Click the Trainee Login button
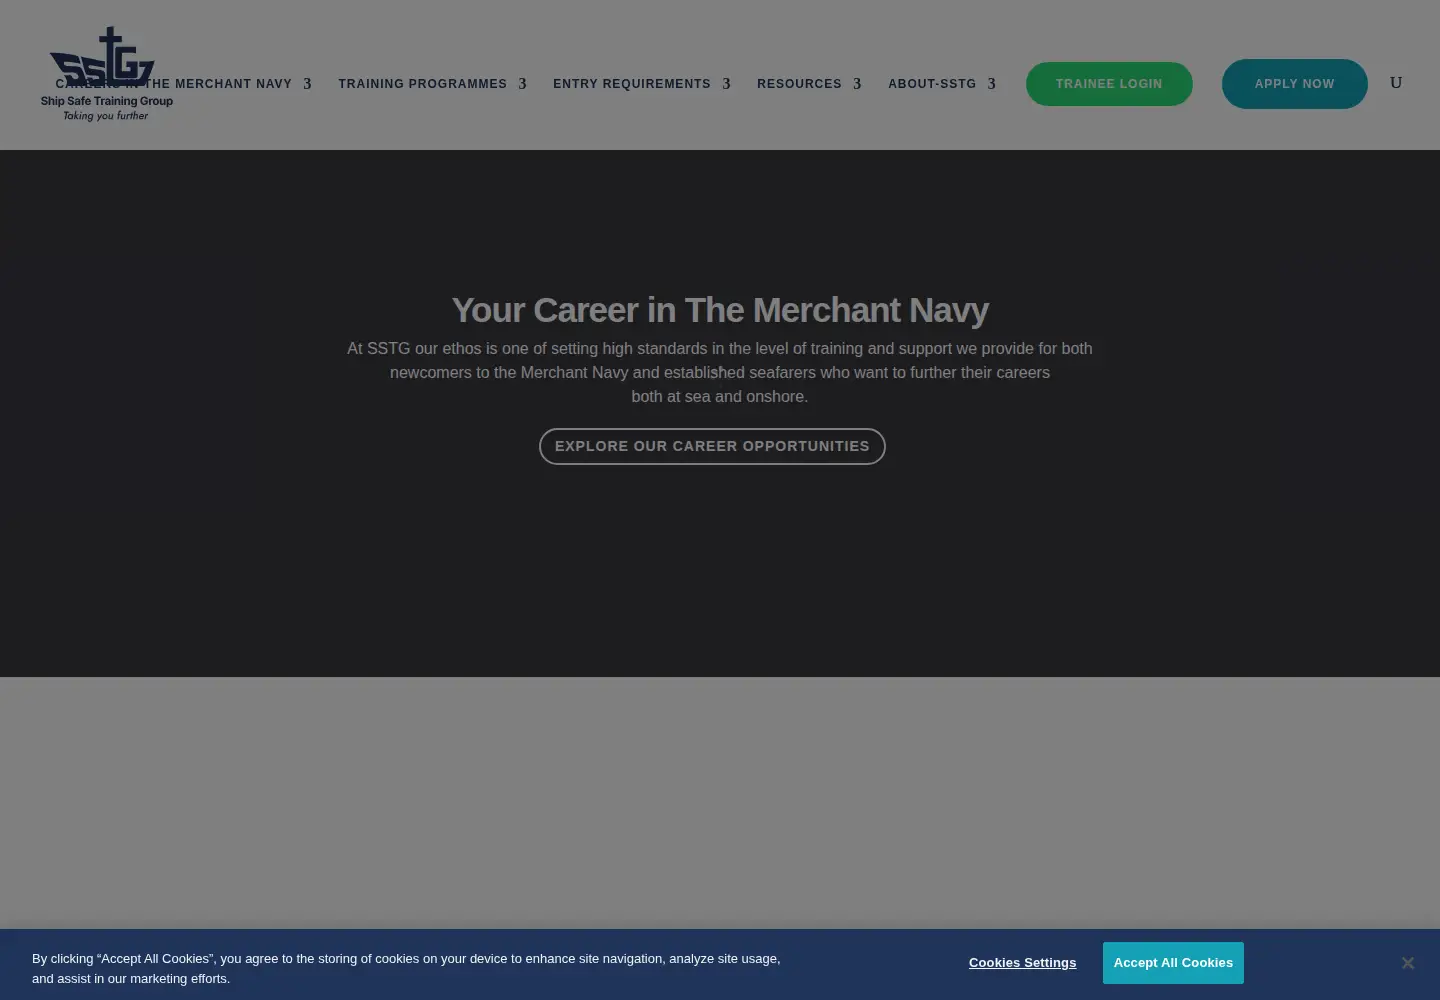The width and height of the screenshot is (1440, 1000). coord(1109,84)
